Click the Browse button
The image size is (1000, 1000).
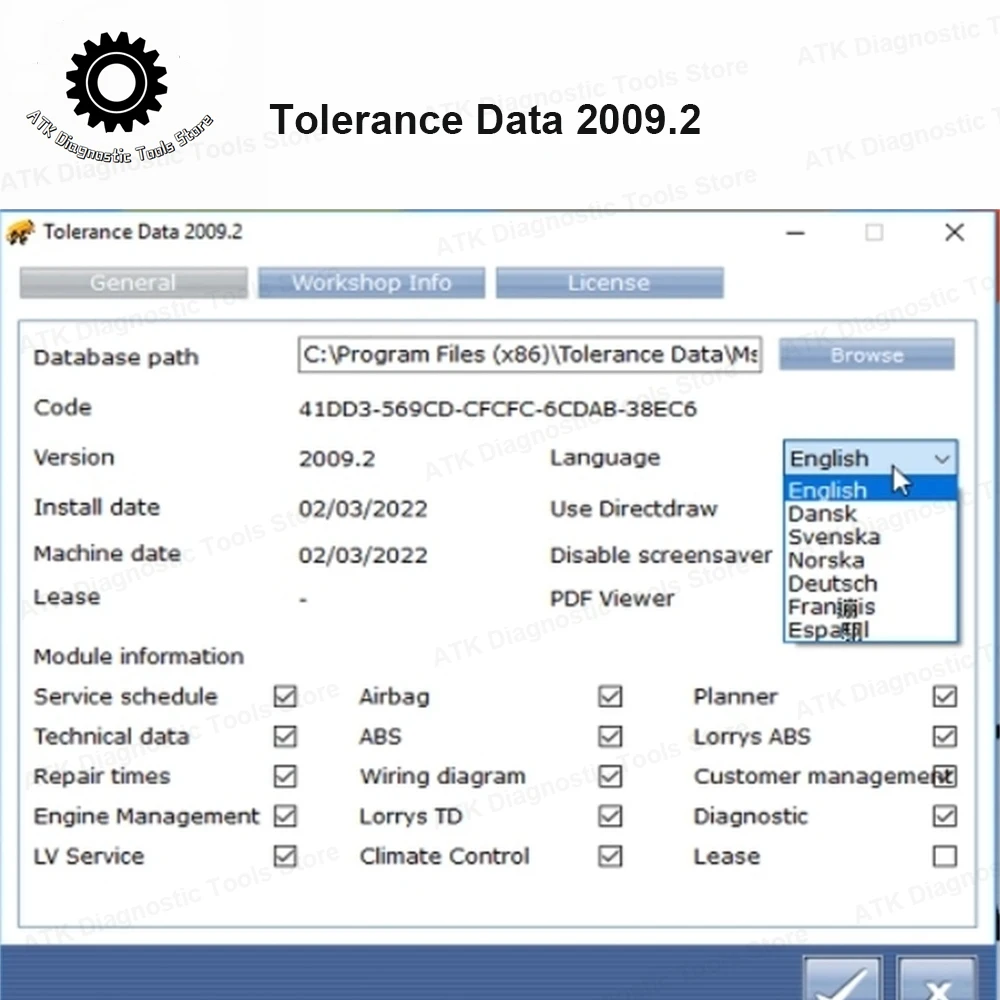pos(867,355)
